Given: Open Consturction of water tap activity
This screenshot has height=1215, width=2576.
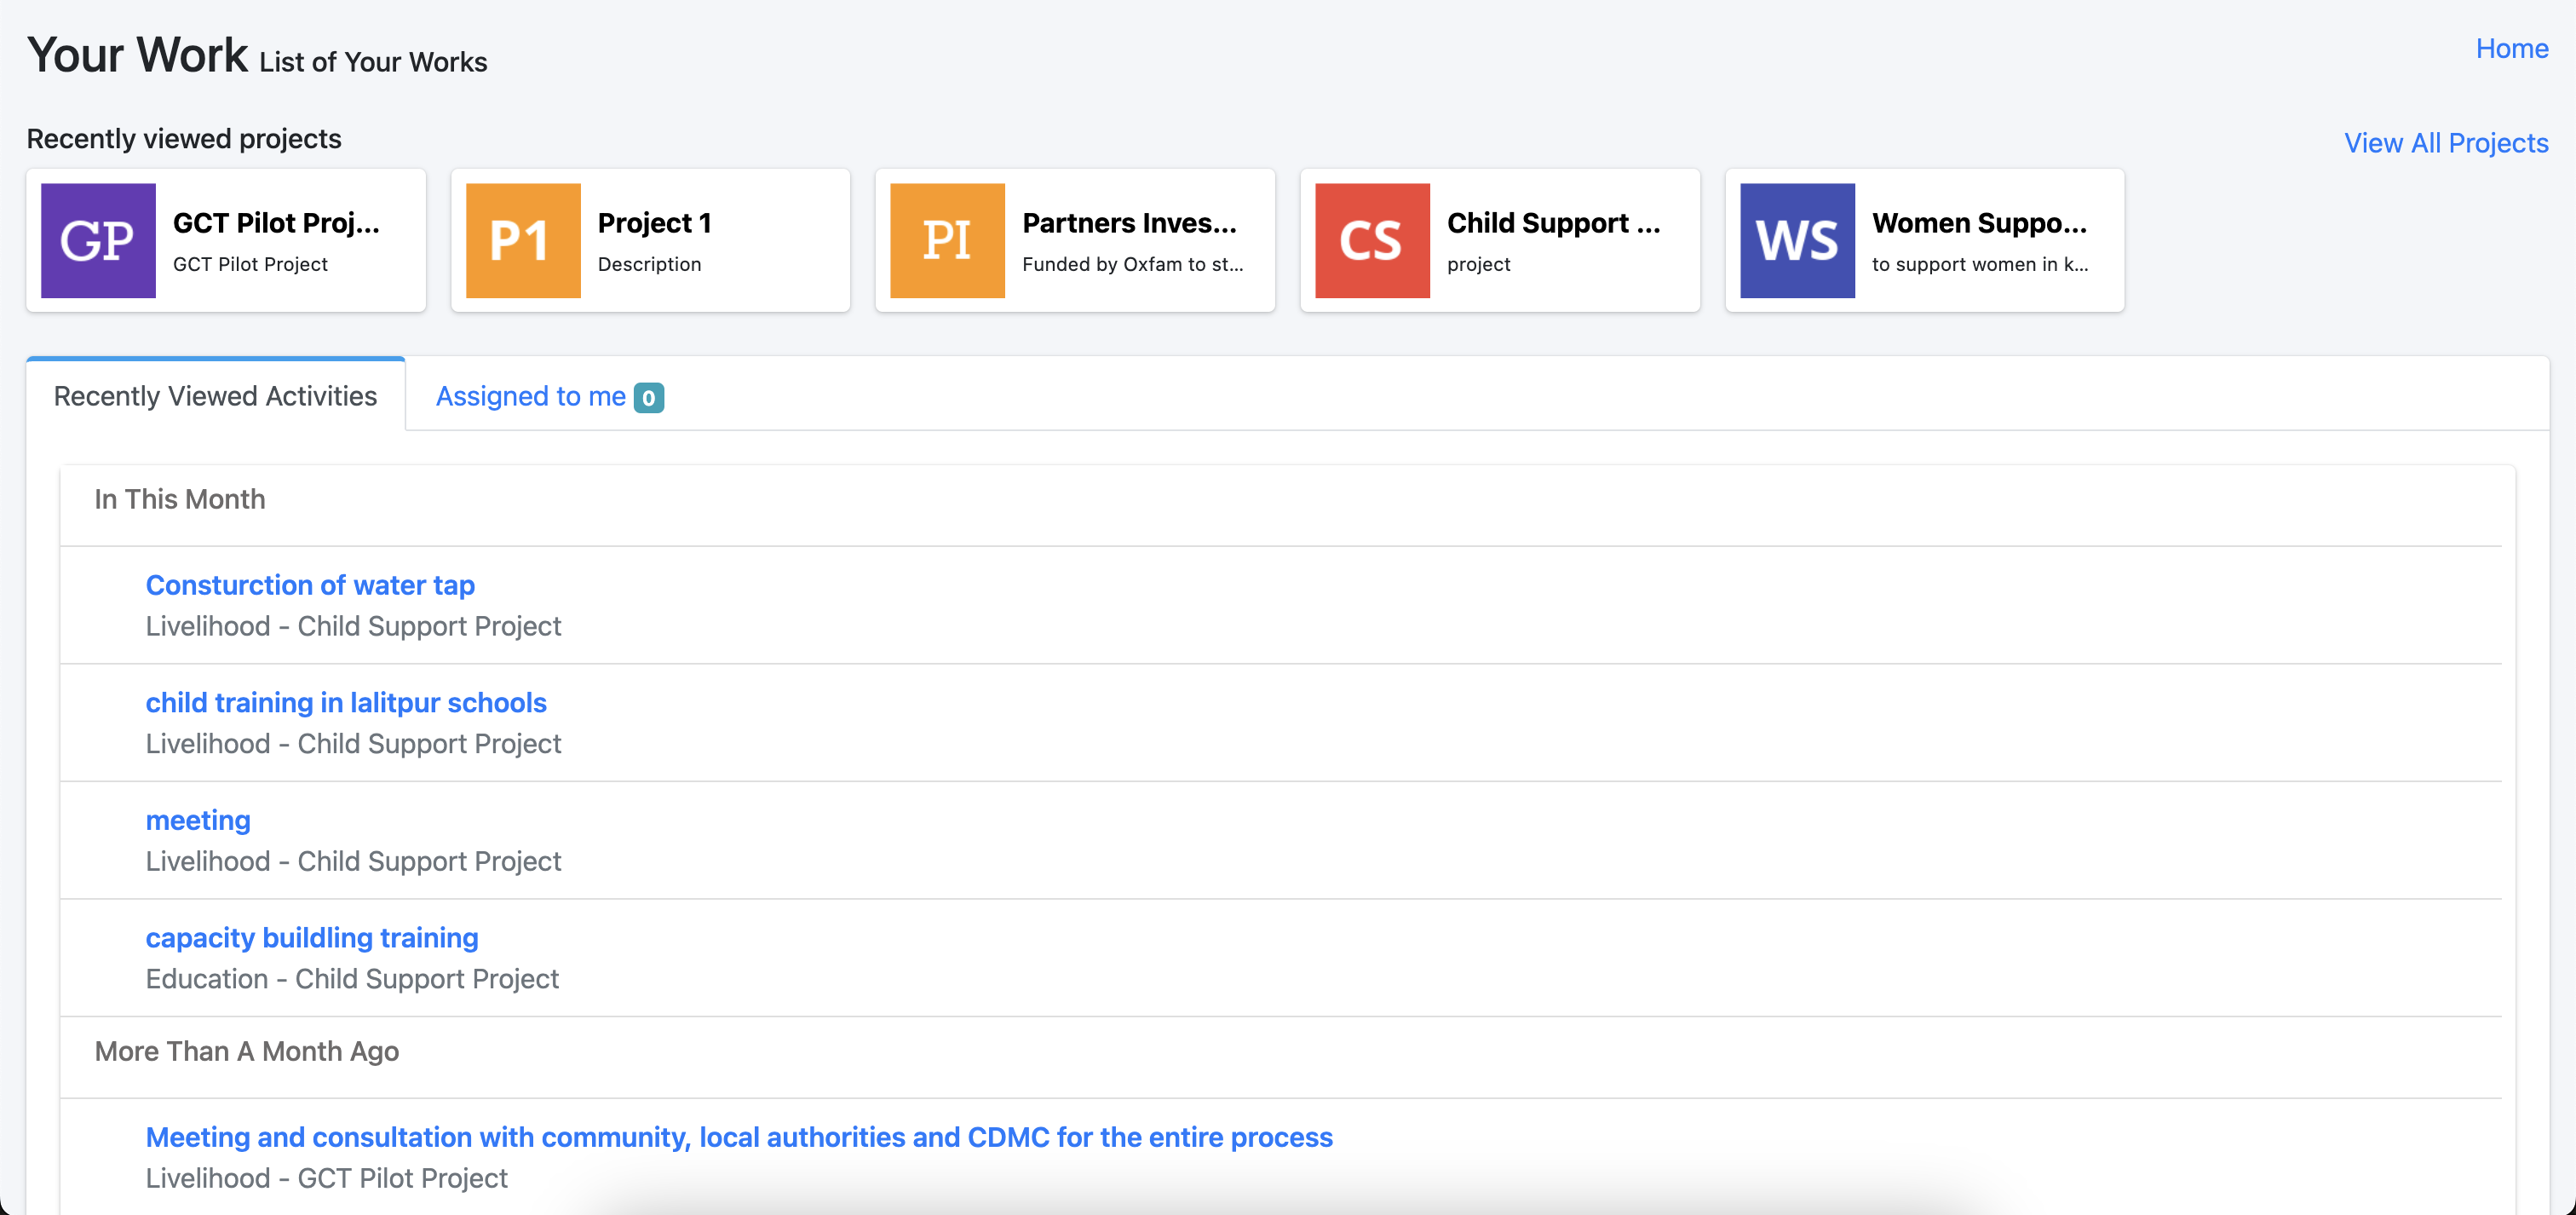Looking at the screenshot, I should point(310,585).
